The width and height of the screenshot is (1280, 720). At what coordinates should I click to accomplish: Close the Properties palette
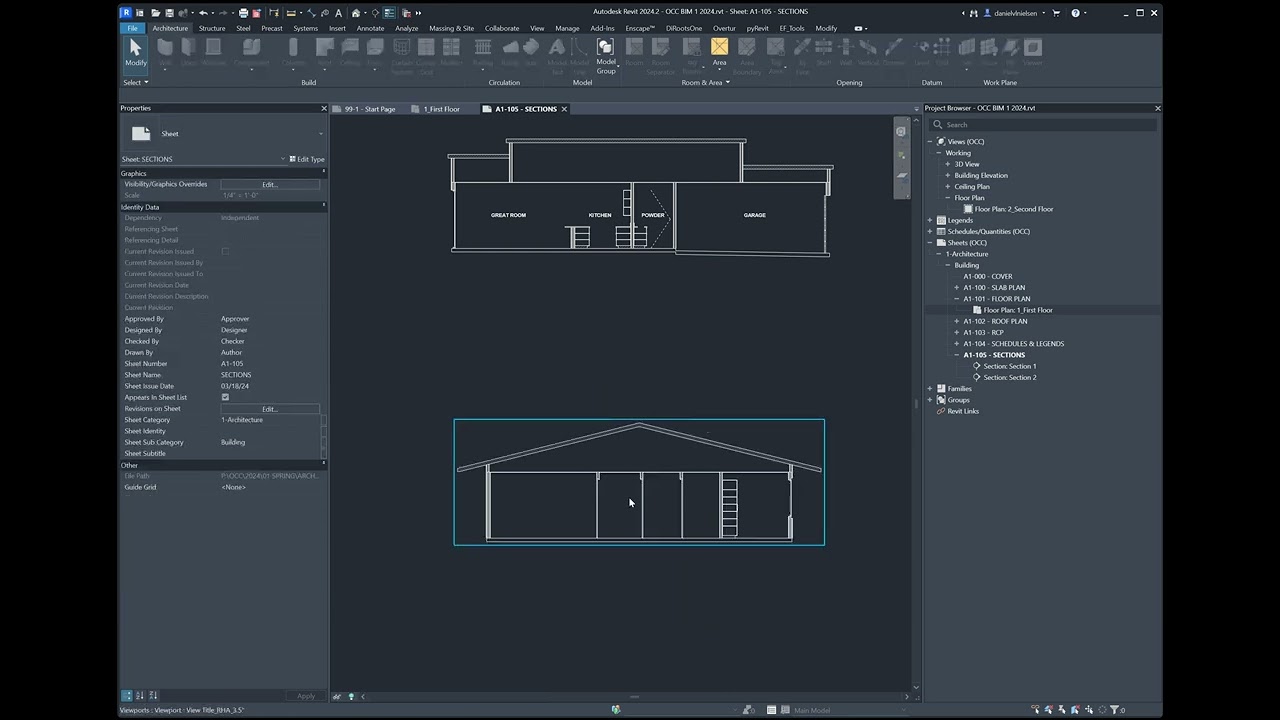tap(324, 108)
